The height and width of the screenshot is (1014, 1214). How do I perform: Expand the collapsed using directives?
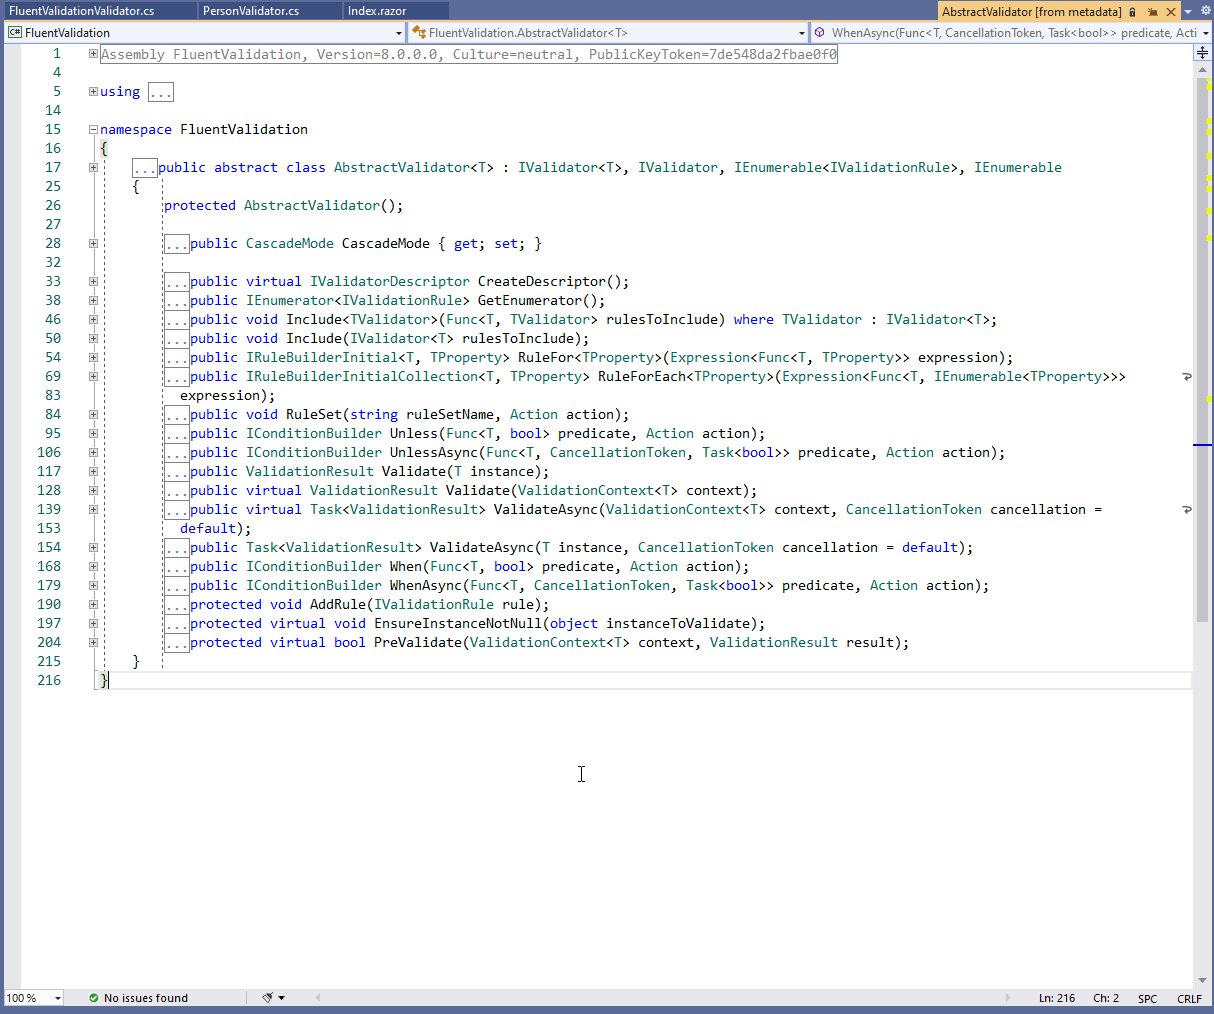coord(93,92)
